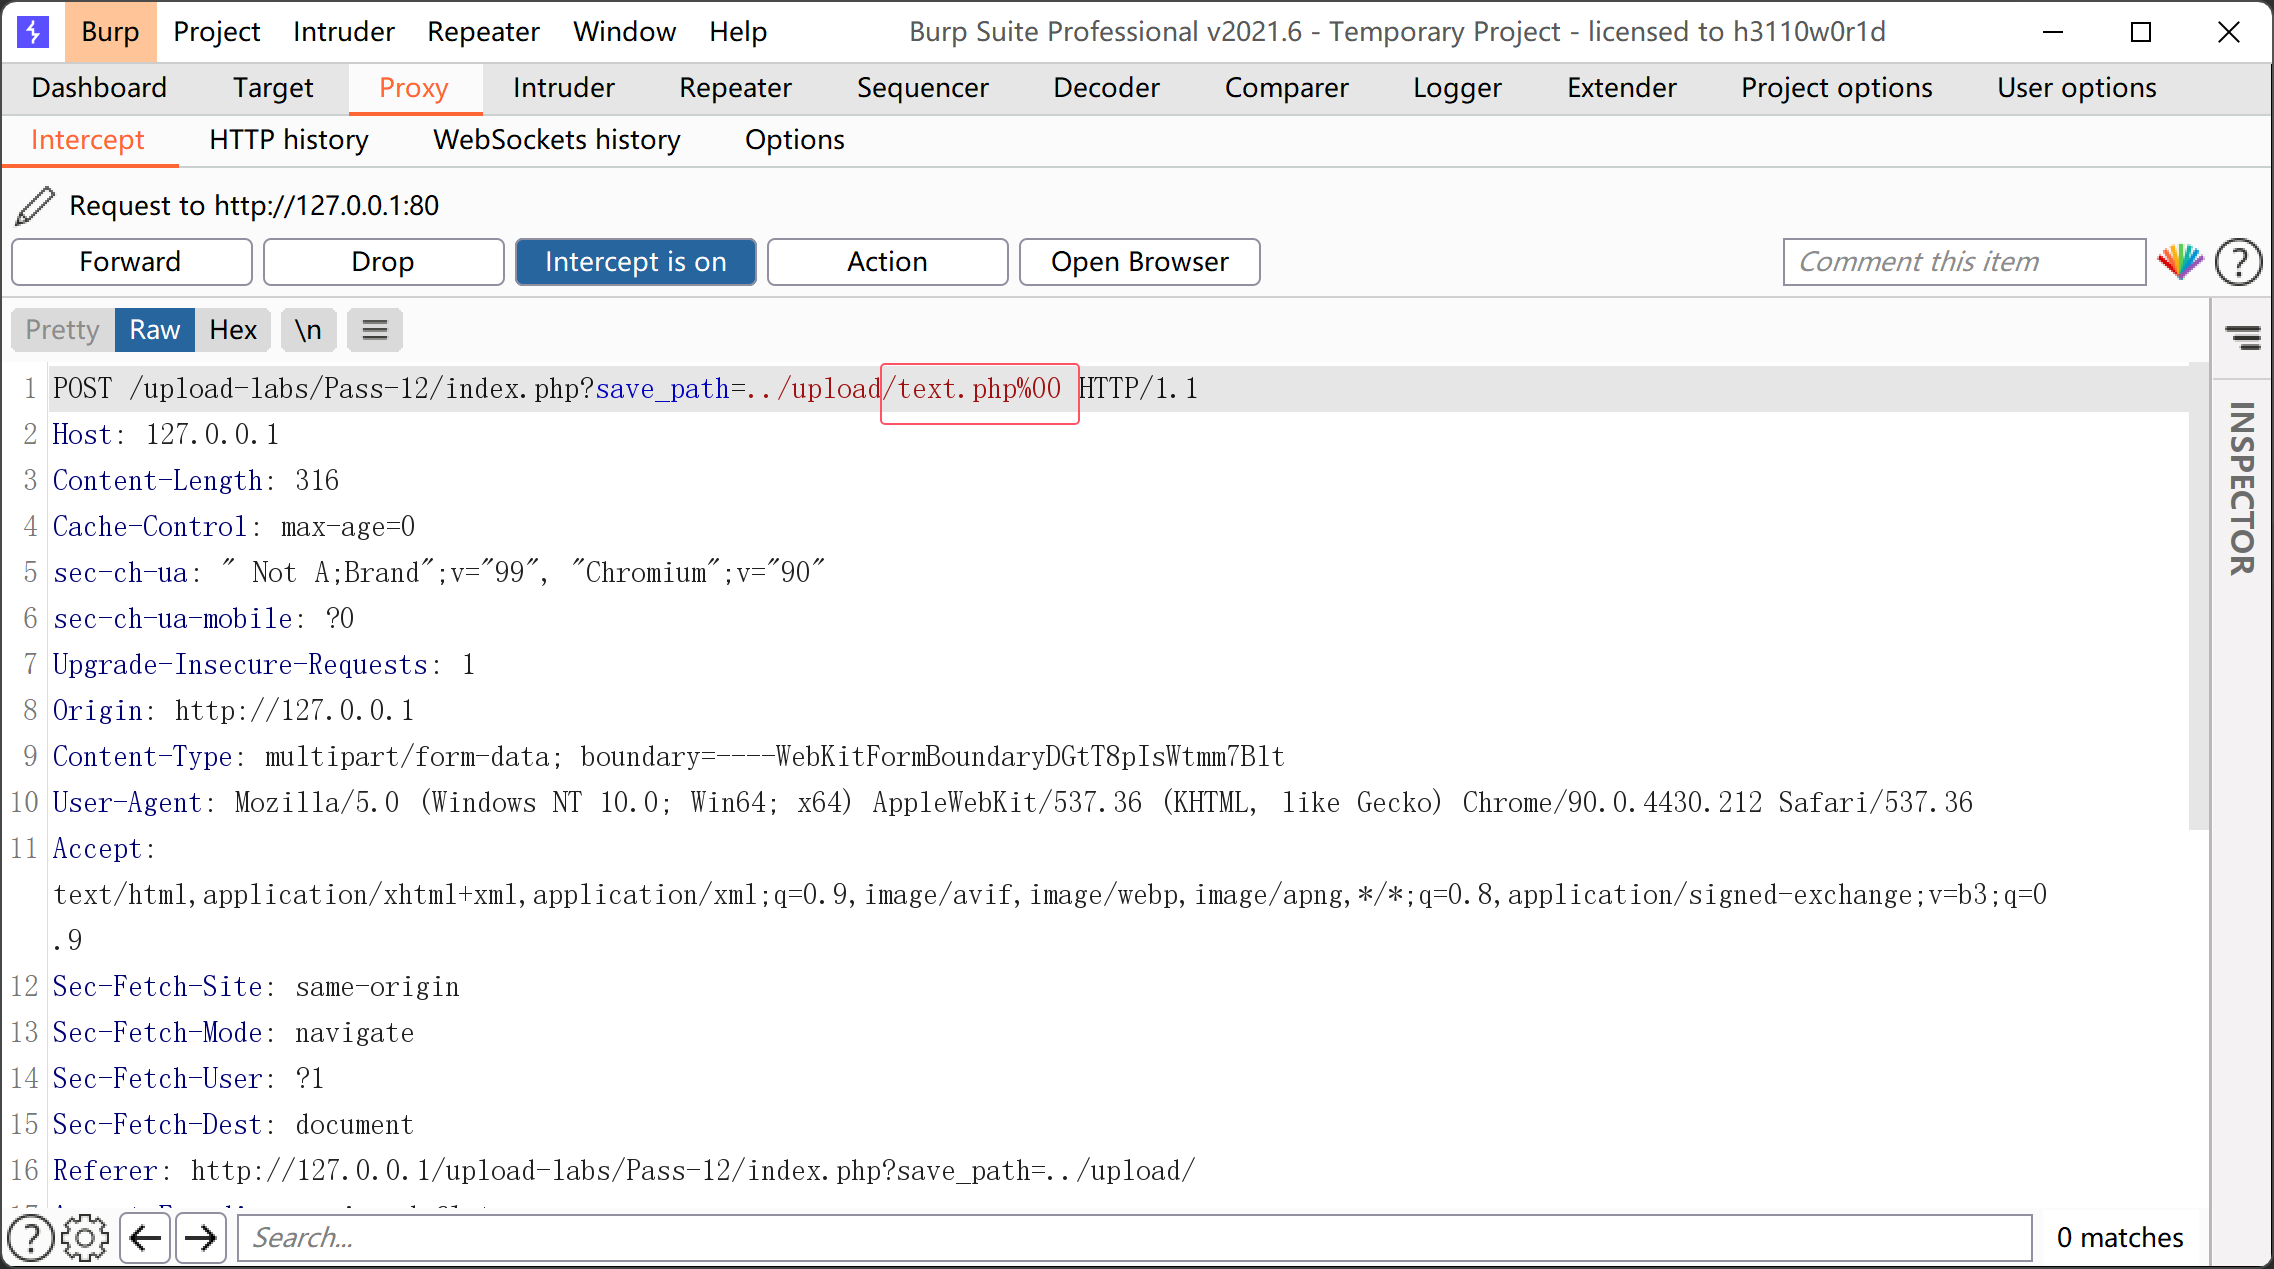This screenshot has height=1269, width=2274.
Task: Click the Origin header line
Action: [x=234, y=711]
